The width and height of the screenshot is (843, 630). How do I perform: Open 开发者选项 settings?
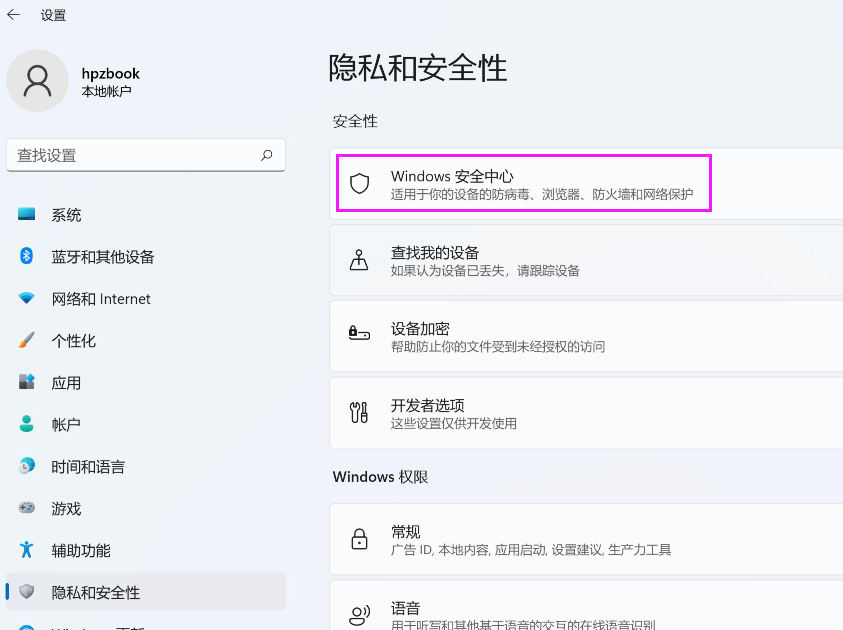(x=586, y=413)
